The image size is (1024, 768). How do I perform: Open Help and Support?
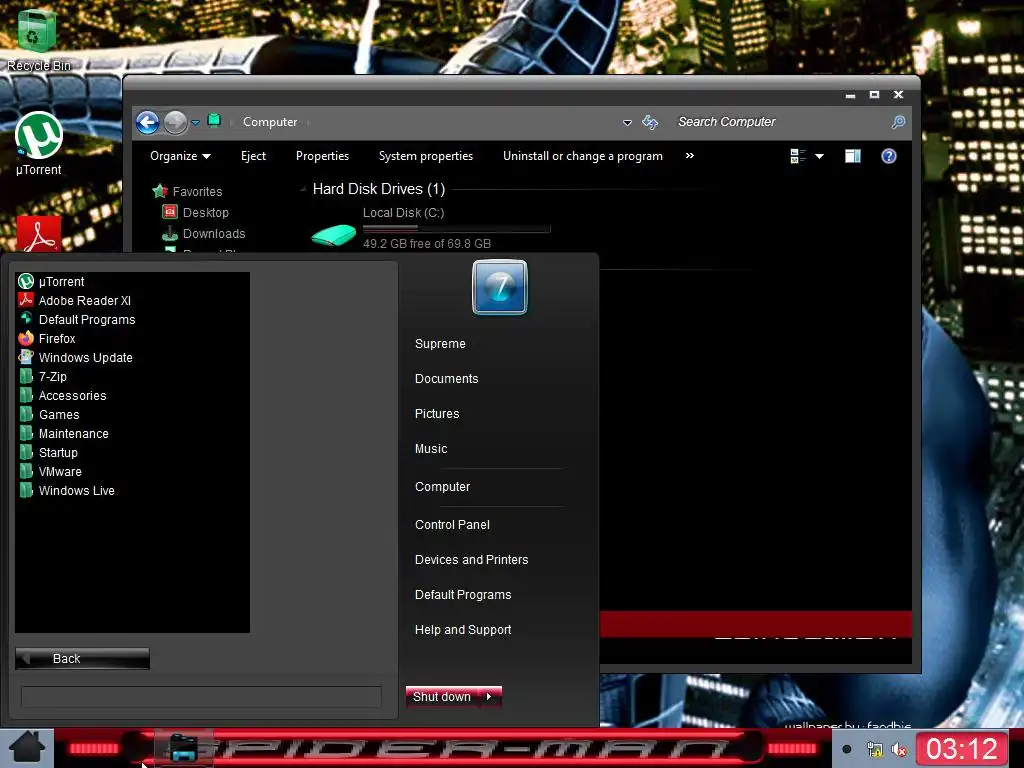[463, 630]
